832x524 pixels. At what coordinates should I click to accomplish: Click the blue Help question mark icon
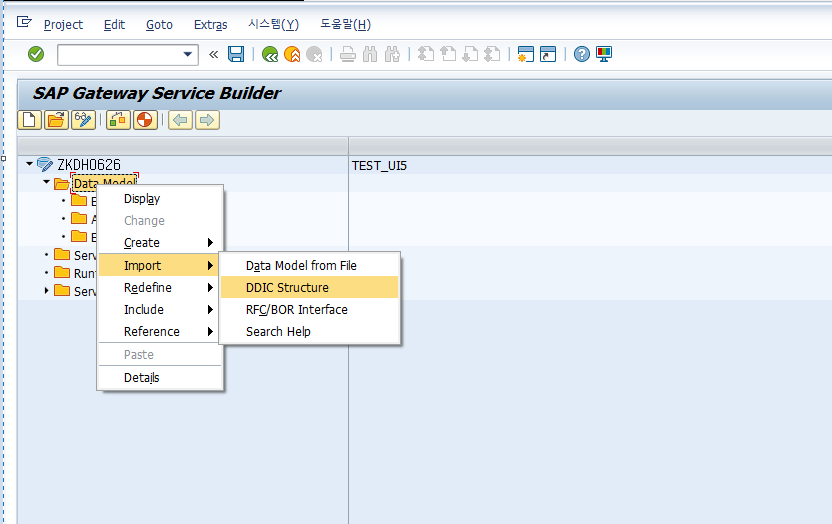pos(582,54)
